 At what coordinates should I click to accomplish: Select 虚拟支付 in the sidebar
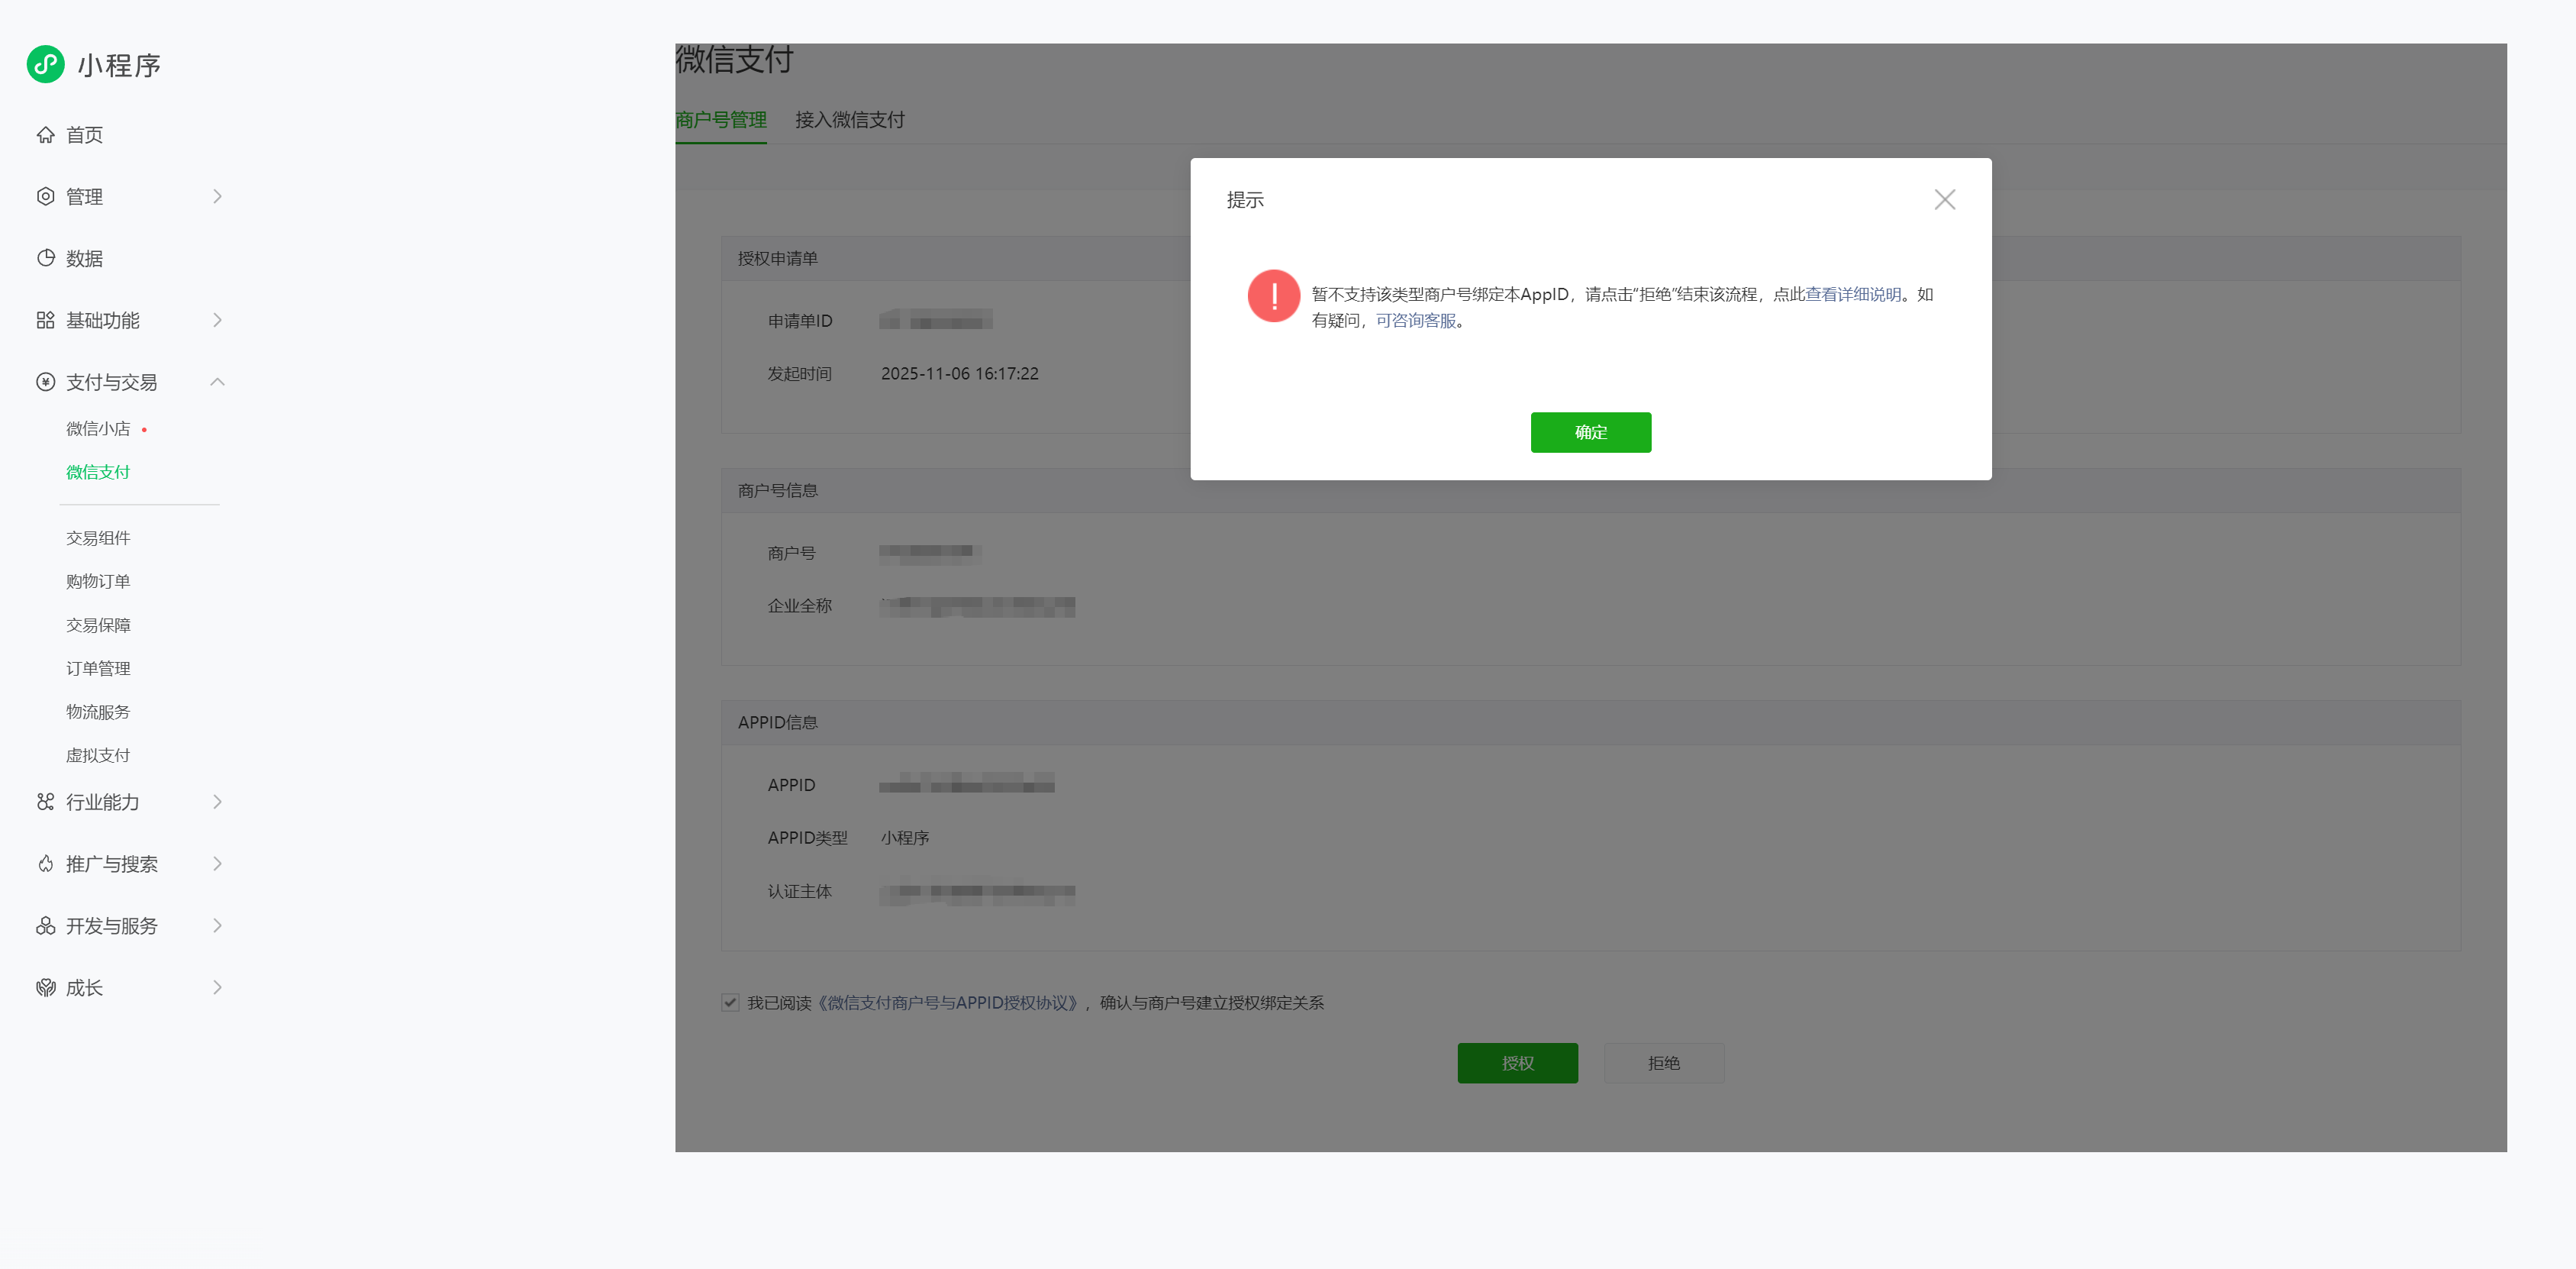98,756
